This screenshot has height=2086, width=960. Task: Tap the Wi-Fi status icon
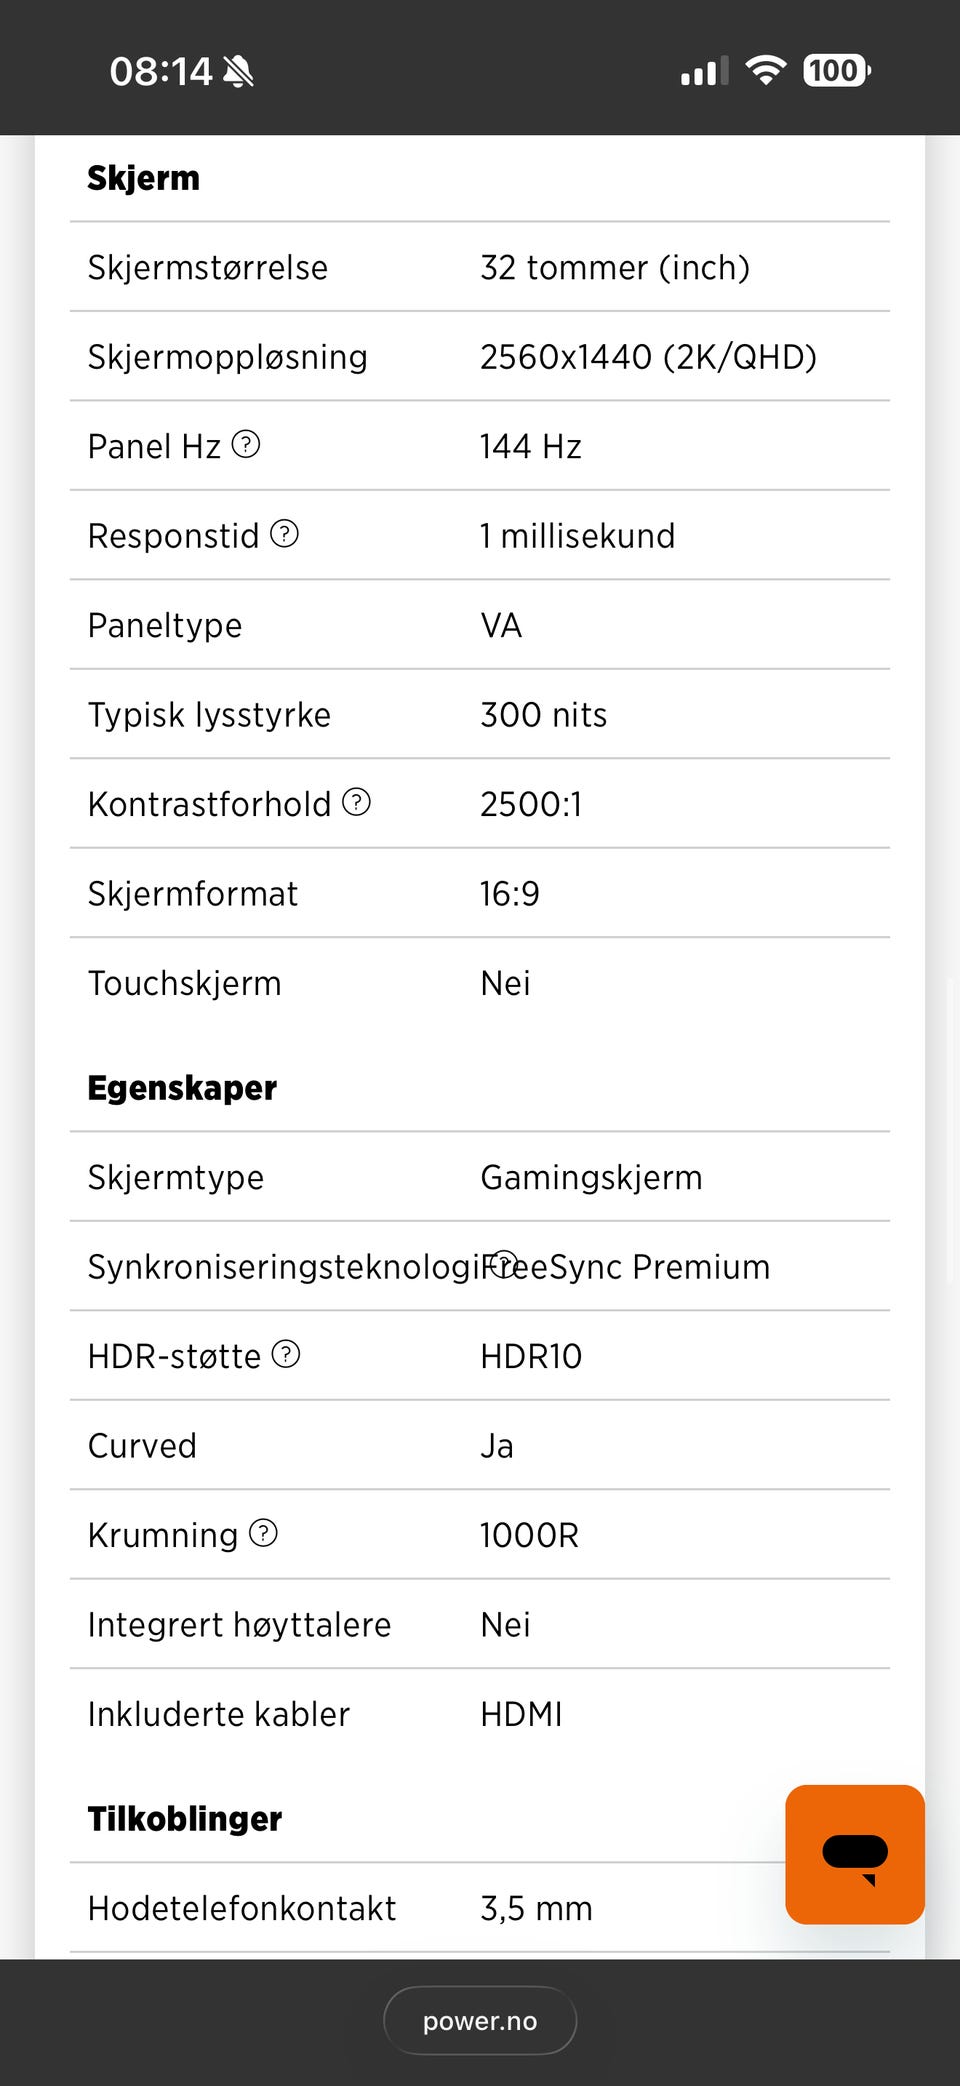tap(766, 71)
